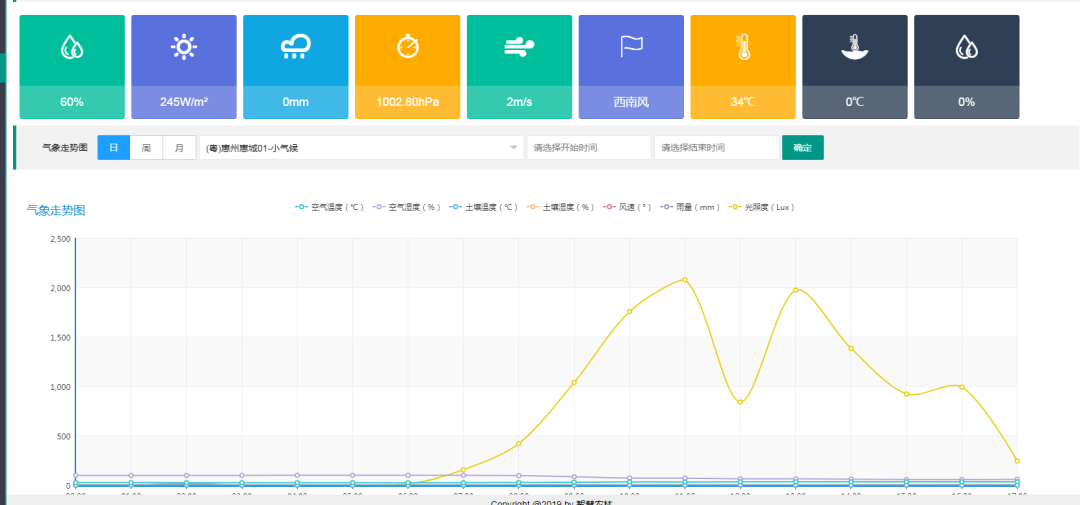Toggle the 空气温度（℃） legend series

tap(329, 207)
